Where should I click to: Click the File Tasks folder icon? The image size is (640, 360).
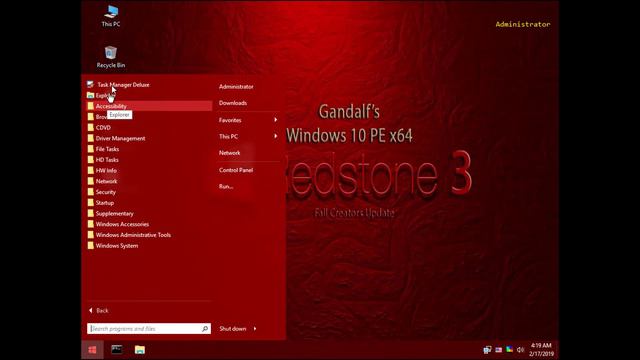(x=91, y=149)
